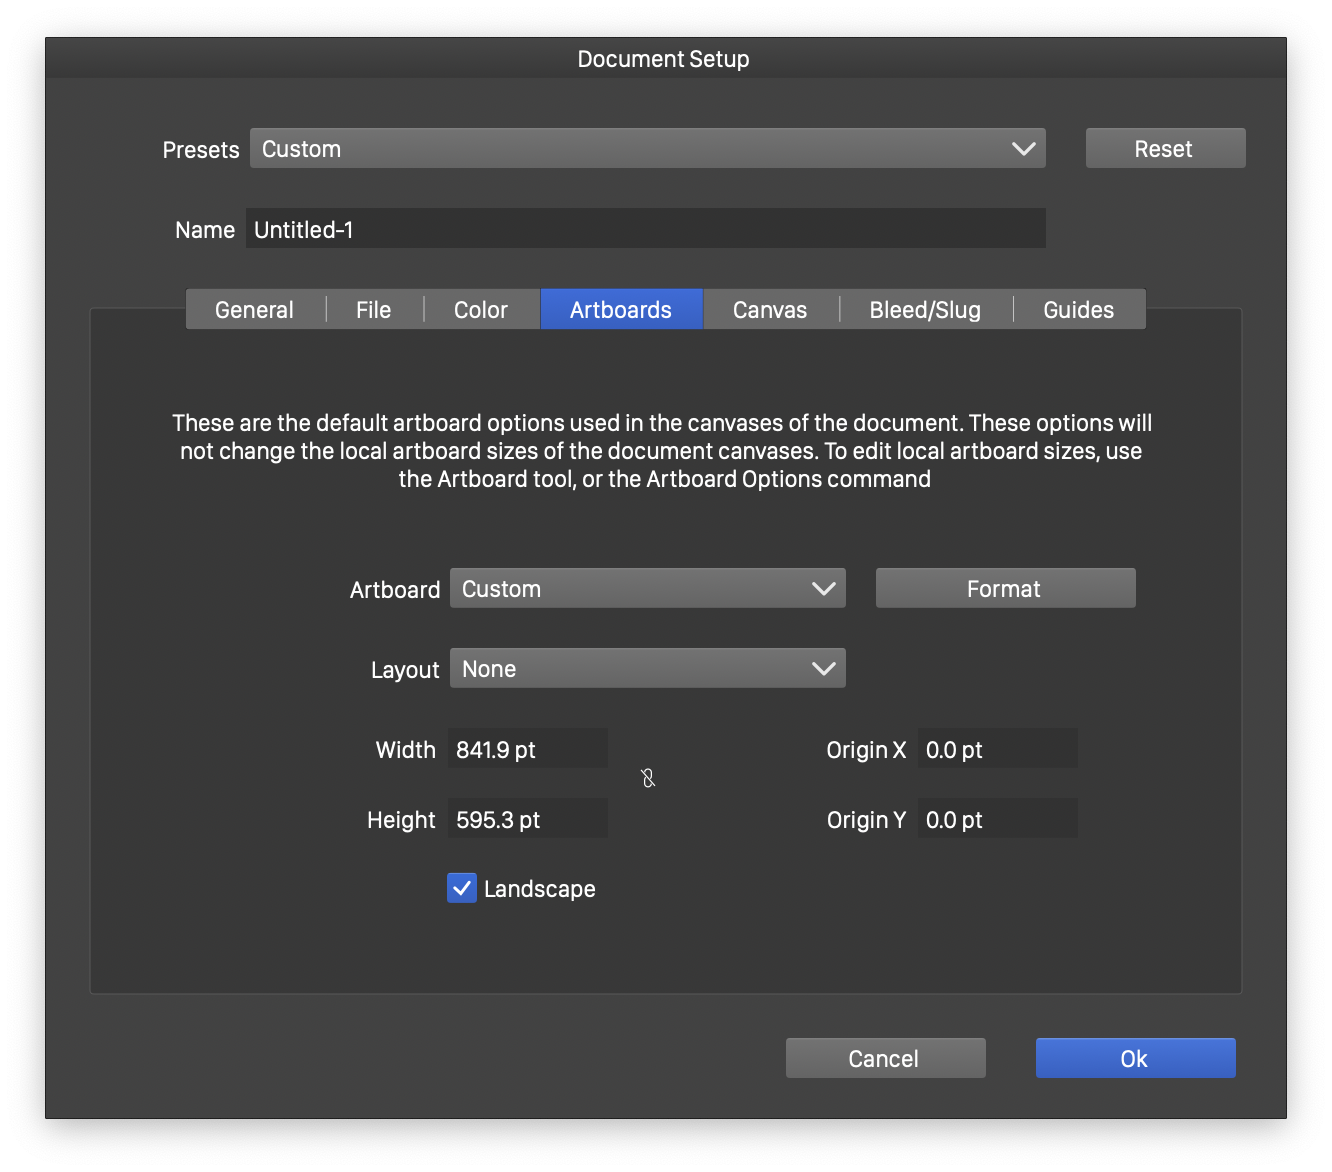Click the Landscape label text
This screenshot has height=1172, width=1332.
540,889
